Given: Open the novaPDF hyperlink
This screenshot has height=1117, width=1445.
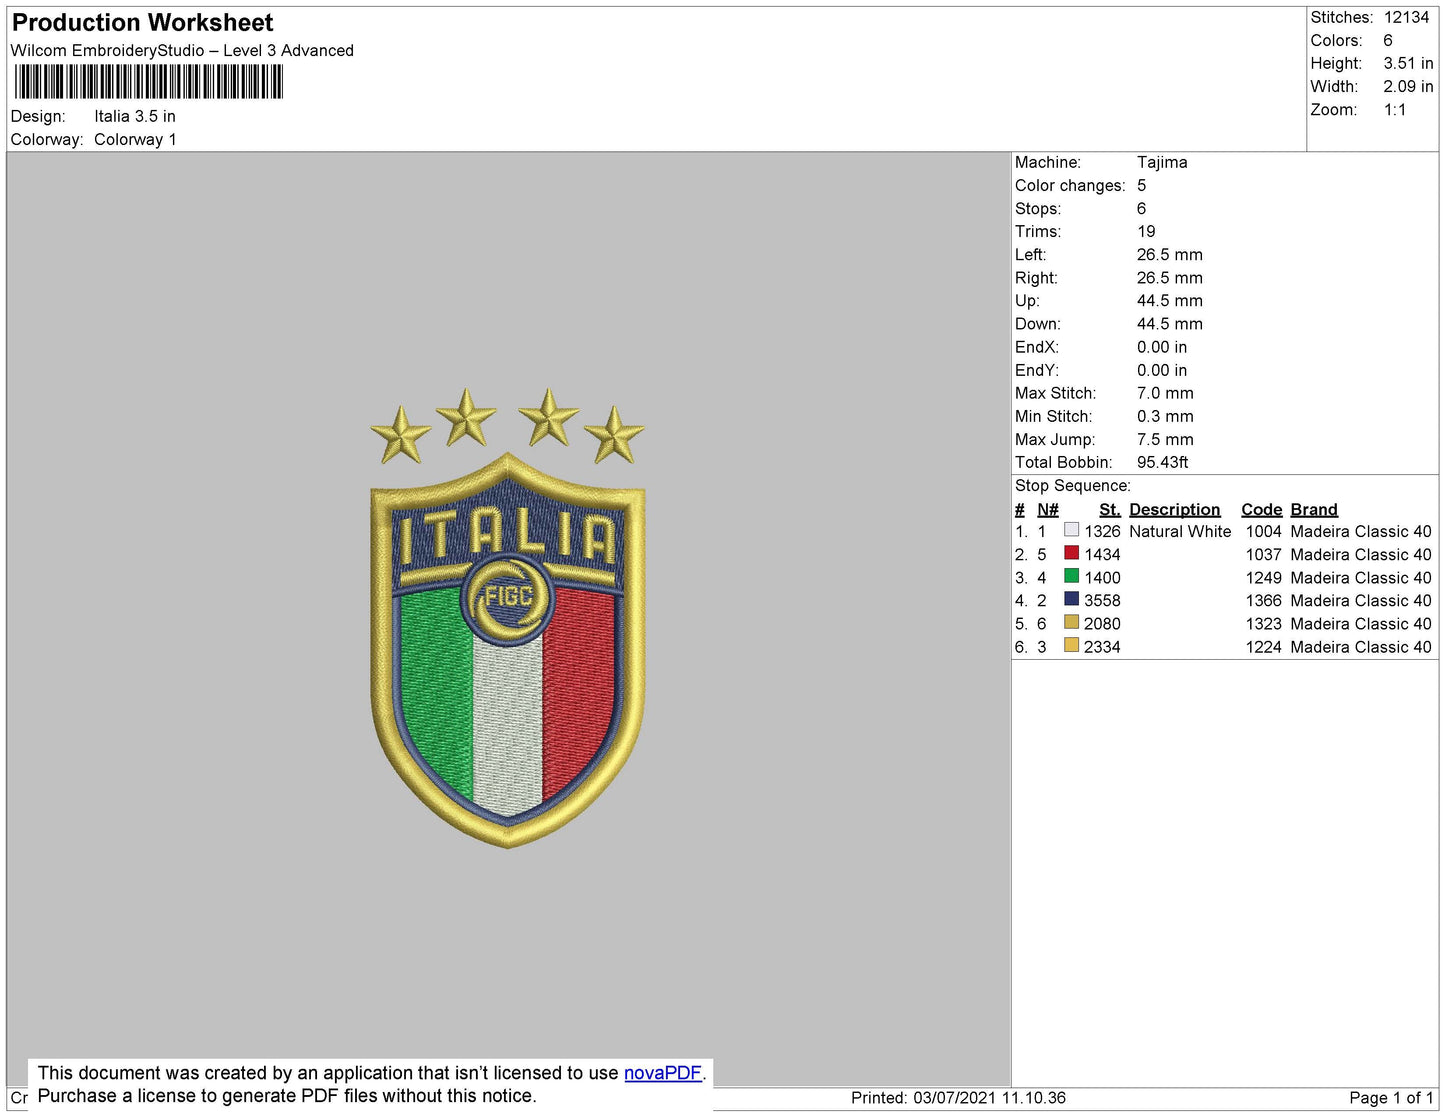Looking at the screenshot, I should point(663,1073).
